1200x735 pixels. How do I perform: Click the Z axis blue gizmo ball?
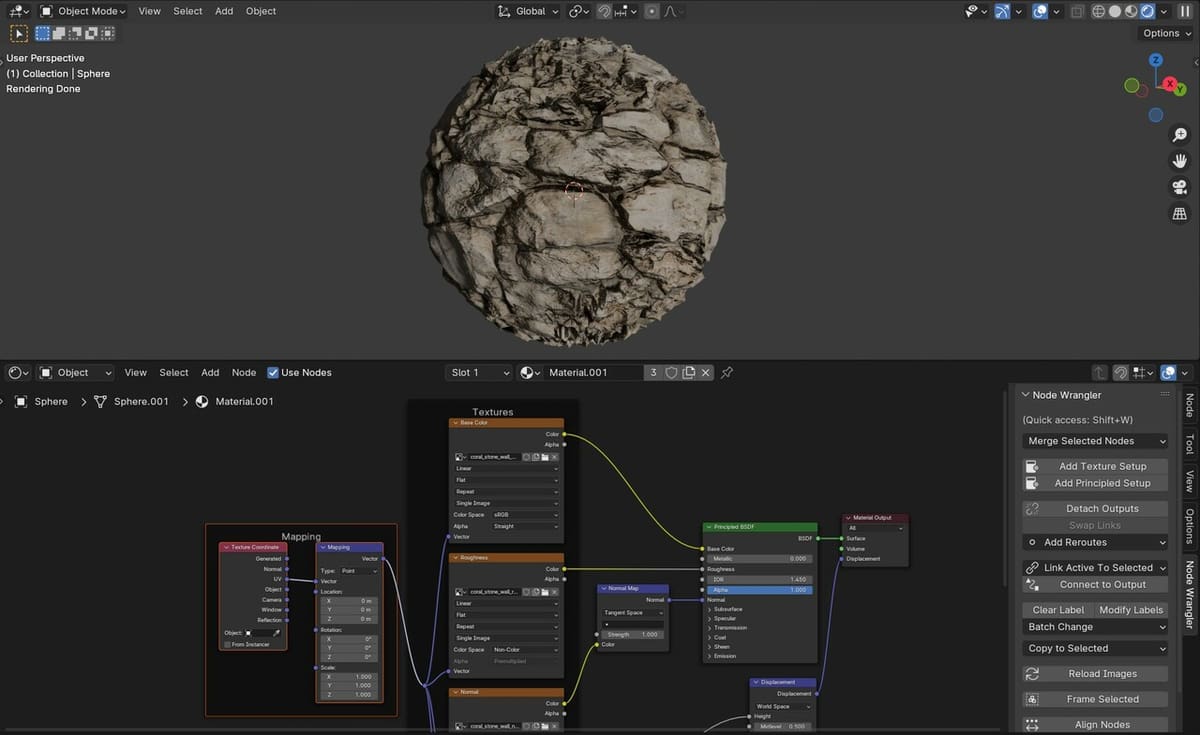pyautogui.click(x=1156, y=60)
